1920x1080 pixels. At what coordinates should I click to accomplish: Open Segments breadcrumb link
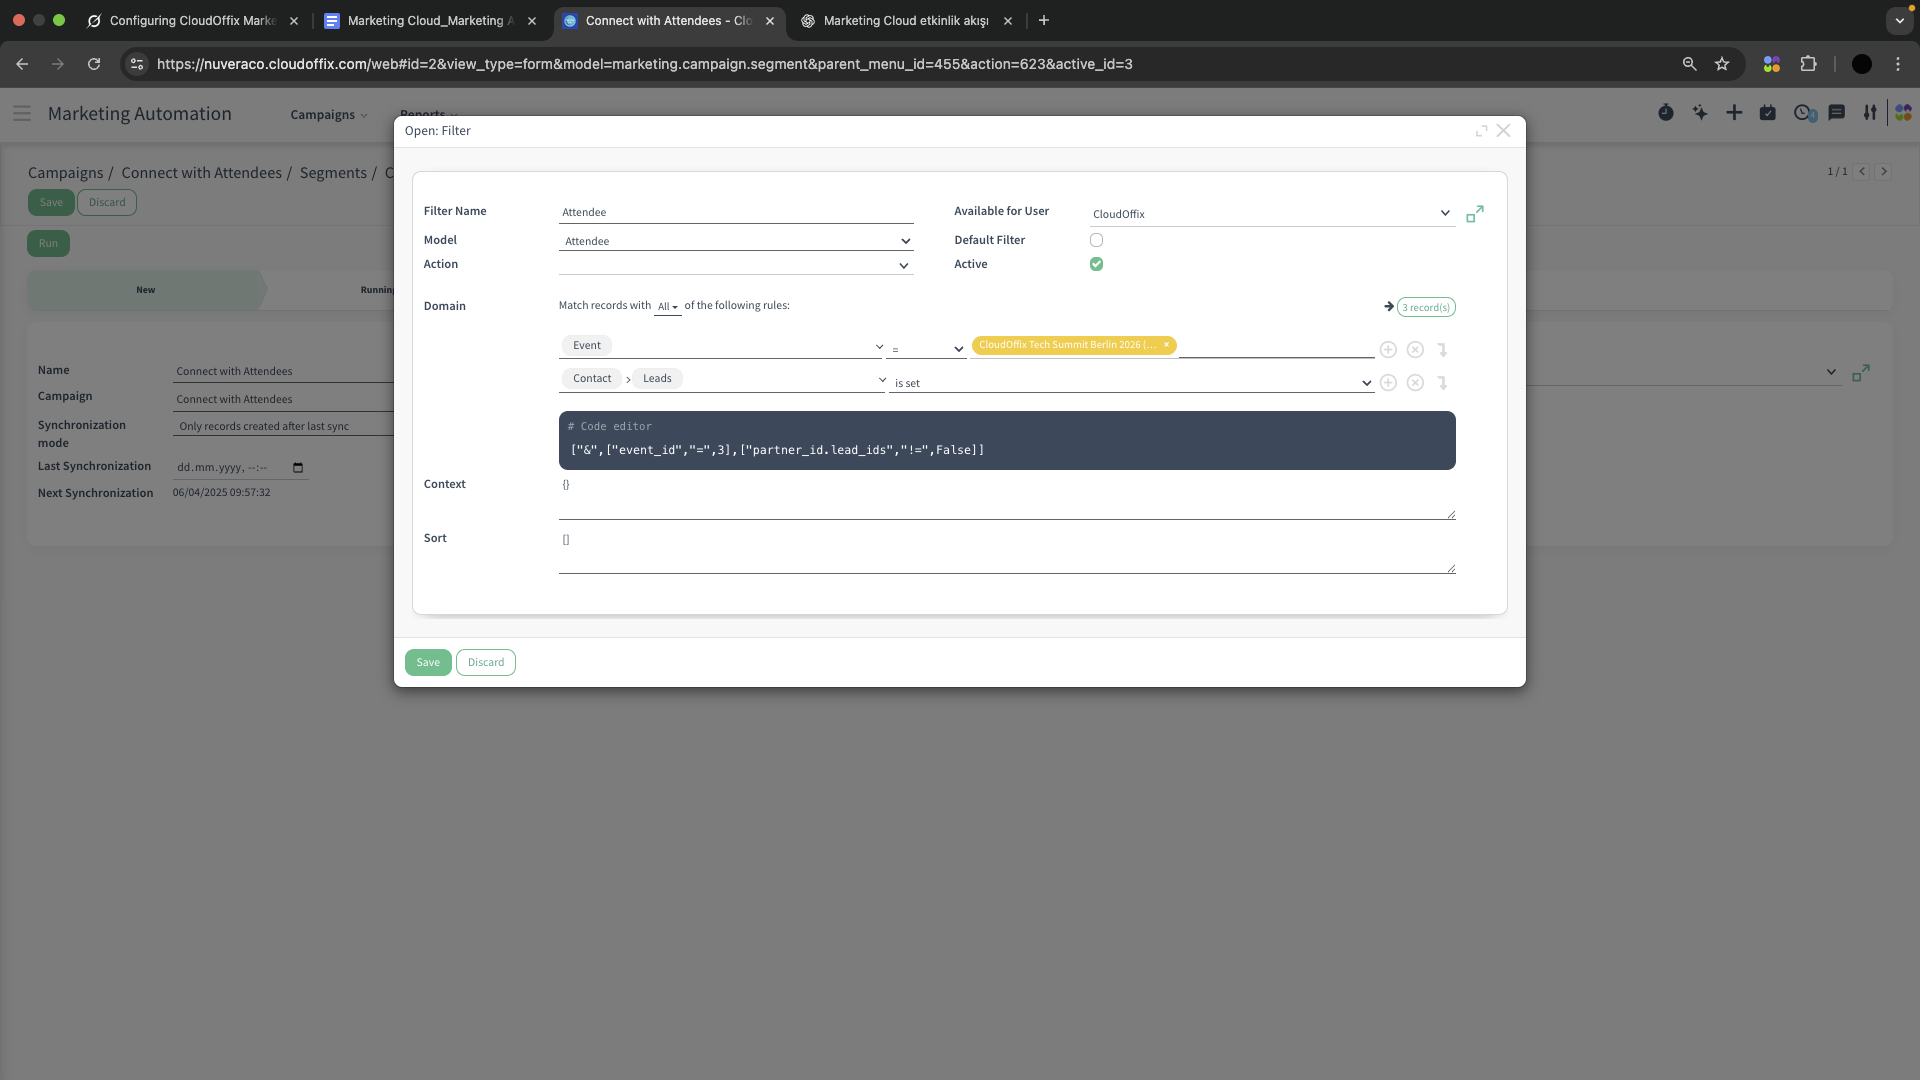coord(333,173)
